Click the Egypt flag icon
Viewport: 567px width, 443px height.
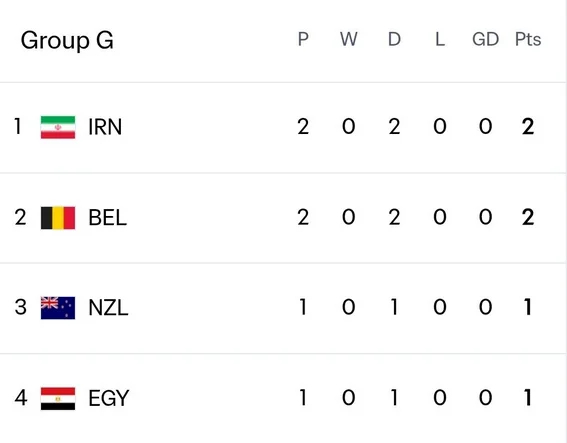58,398
